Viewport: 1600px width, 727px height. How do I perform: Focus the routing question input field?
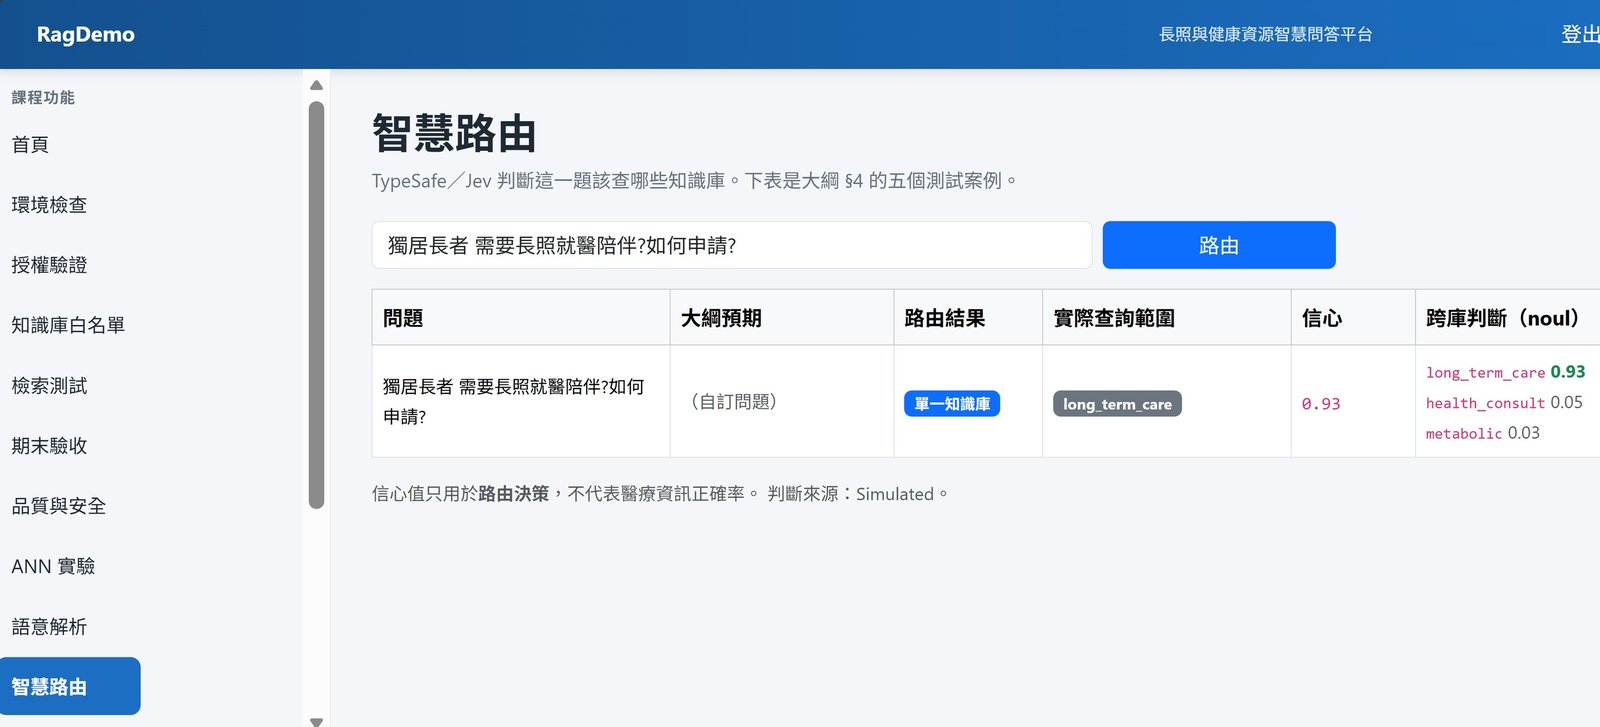tap(731, 245)
